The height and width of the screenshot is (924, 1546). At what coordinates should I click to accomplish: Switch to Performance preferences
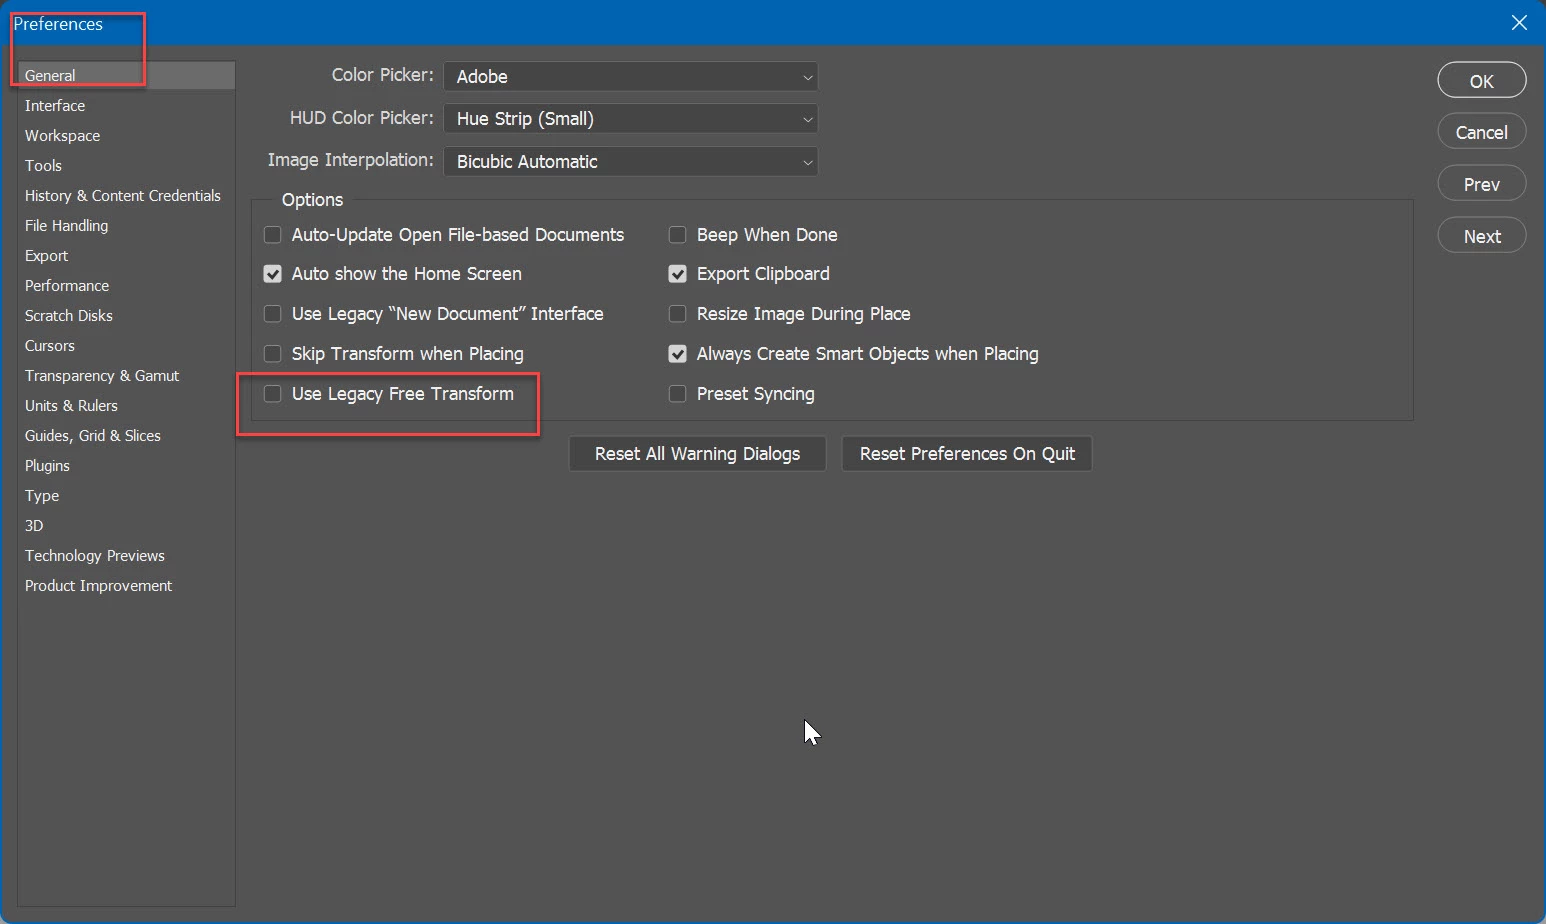[x=126, y=286]
